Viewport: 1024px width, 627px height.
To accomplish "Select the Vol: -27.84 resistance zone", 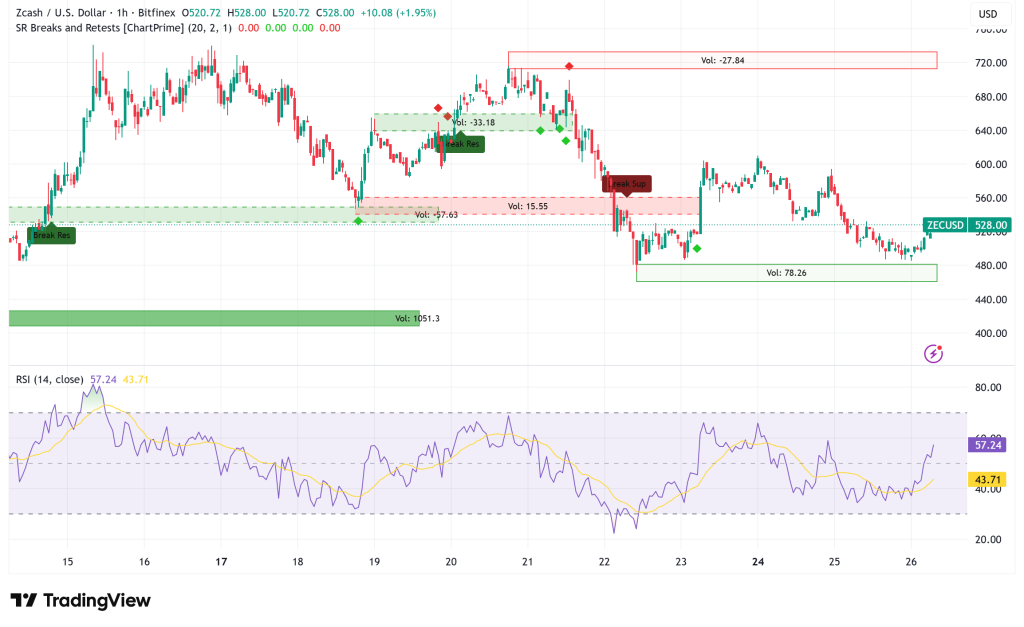I will pyautogui.click(x=722, y=60).
